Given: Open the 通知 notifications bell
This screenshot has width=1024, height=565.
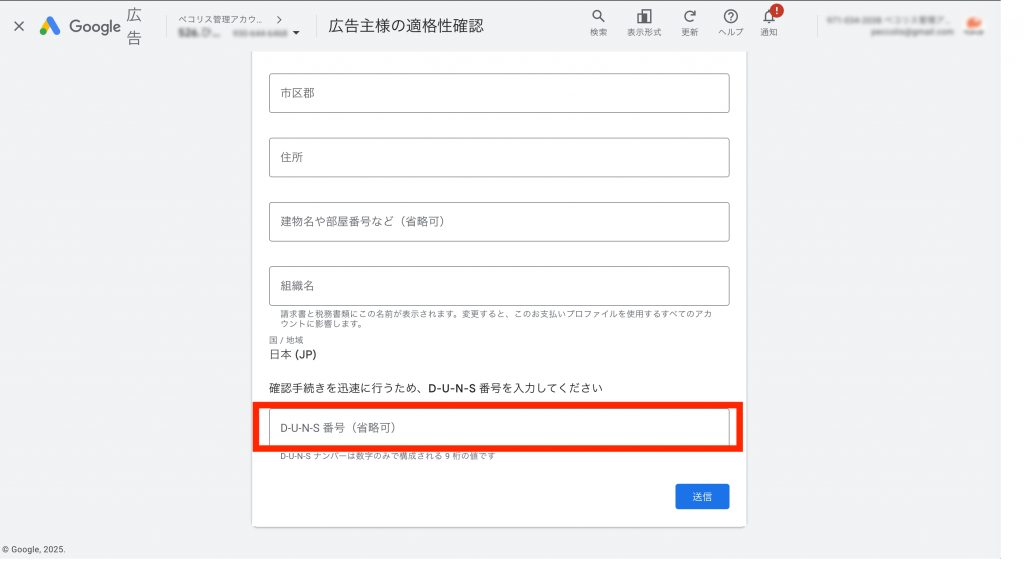Looking at the screenshot, I should pos(769,24).
